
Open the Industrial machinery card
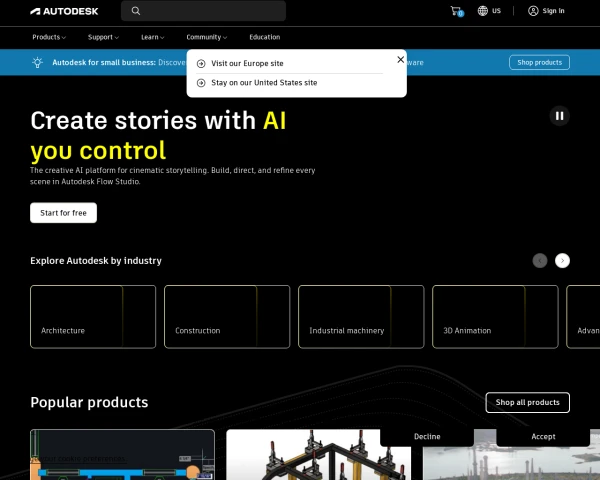(361, 317)
